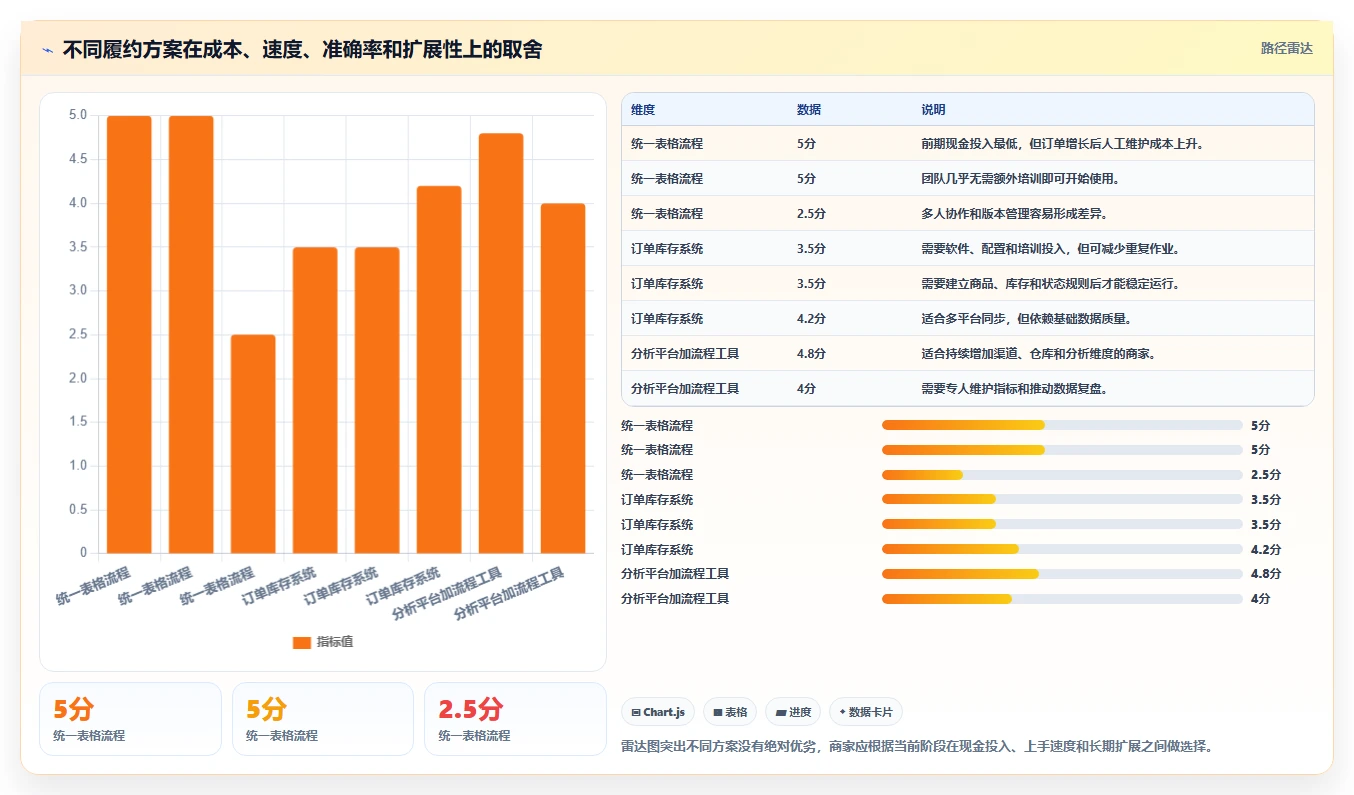Select the 表格 tag

(x=730, y=712)
